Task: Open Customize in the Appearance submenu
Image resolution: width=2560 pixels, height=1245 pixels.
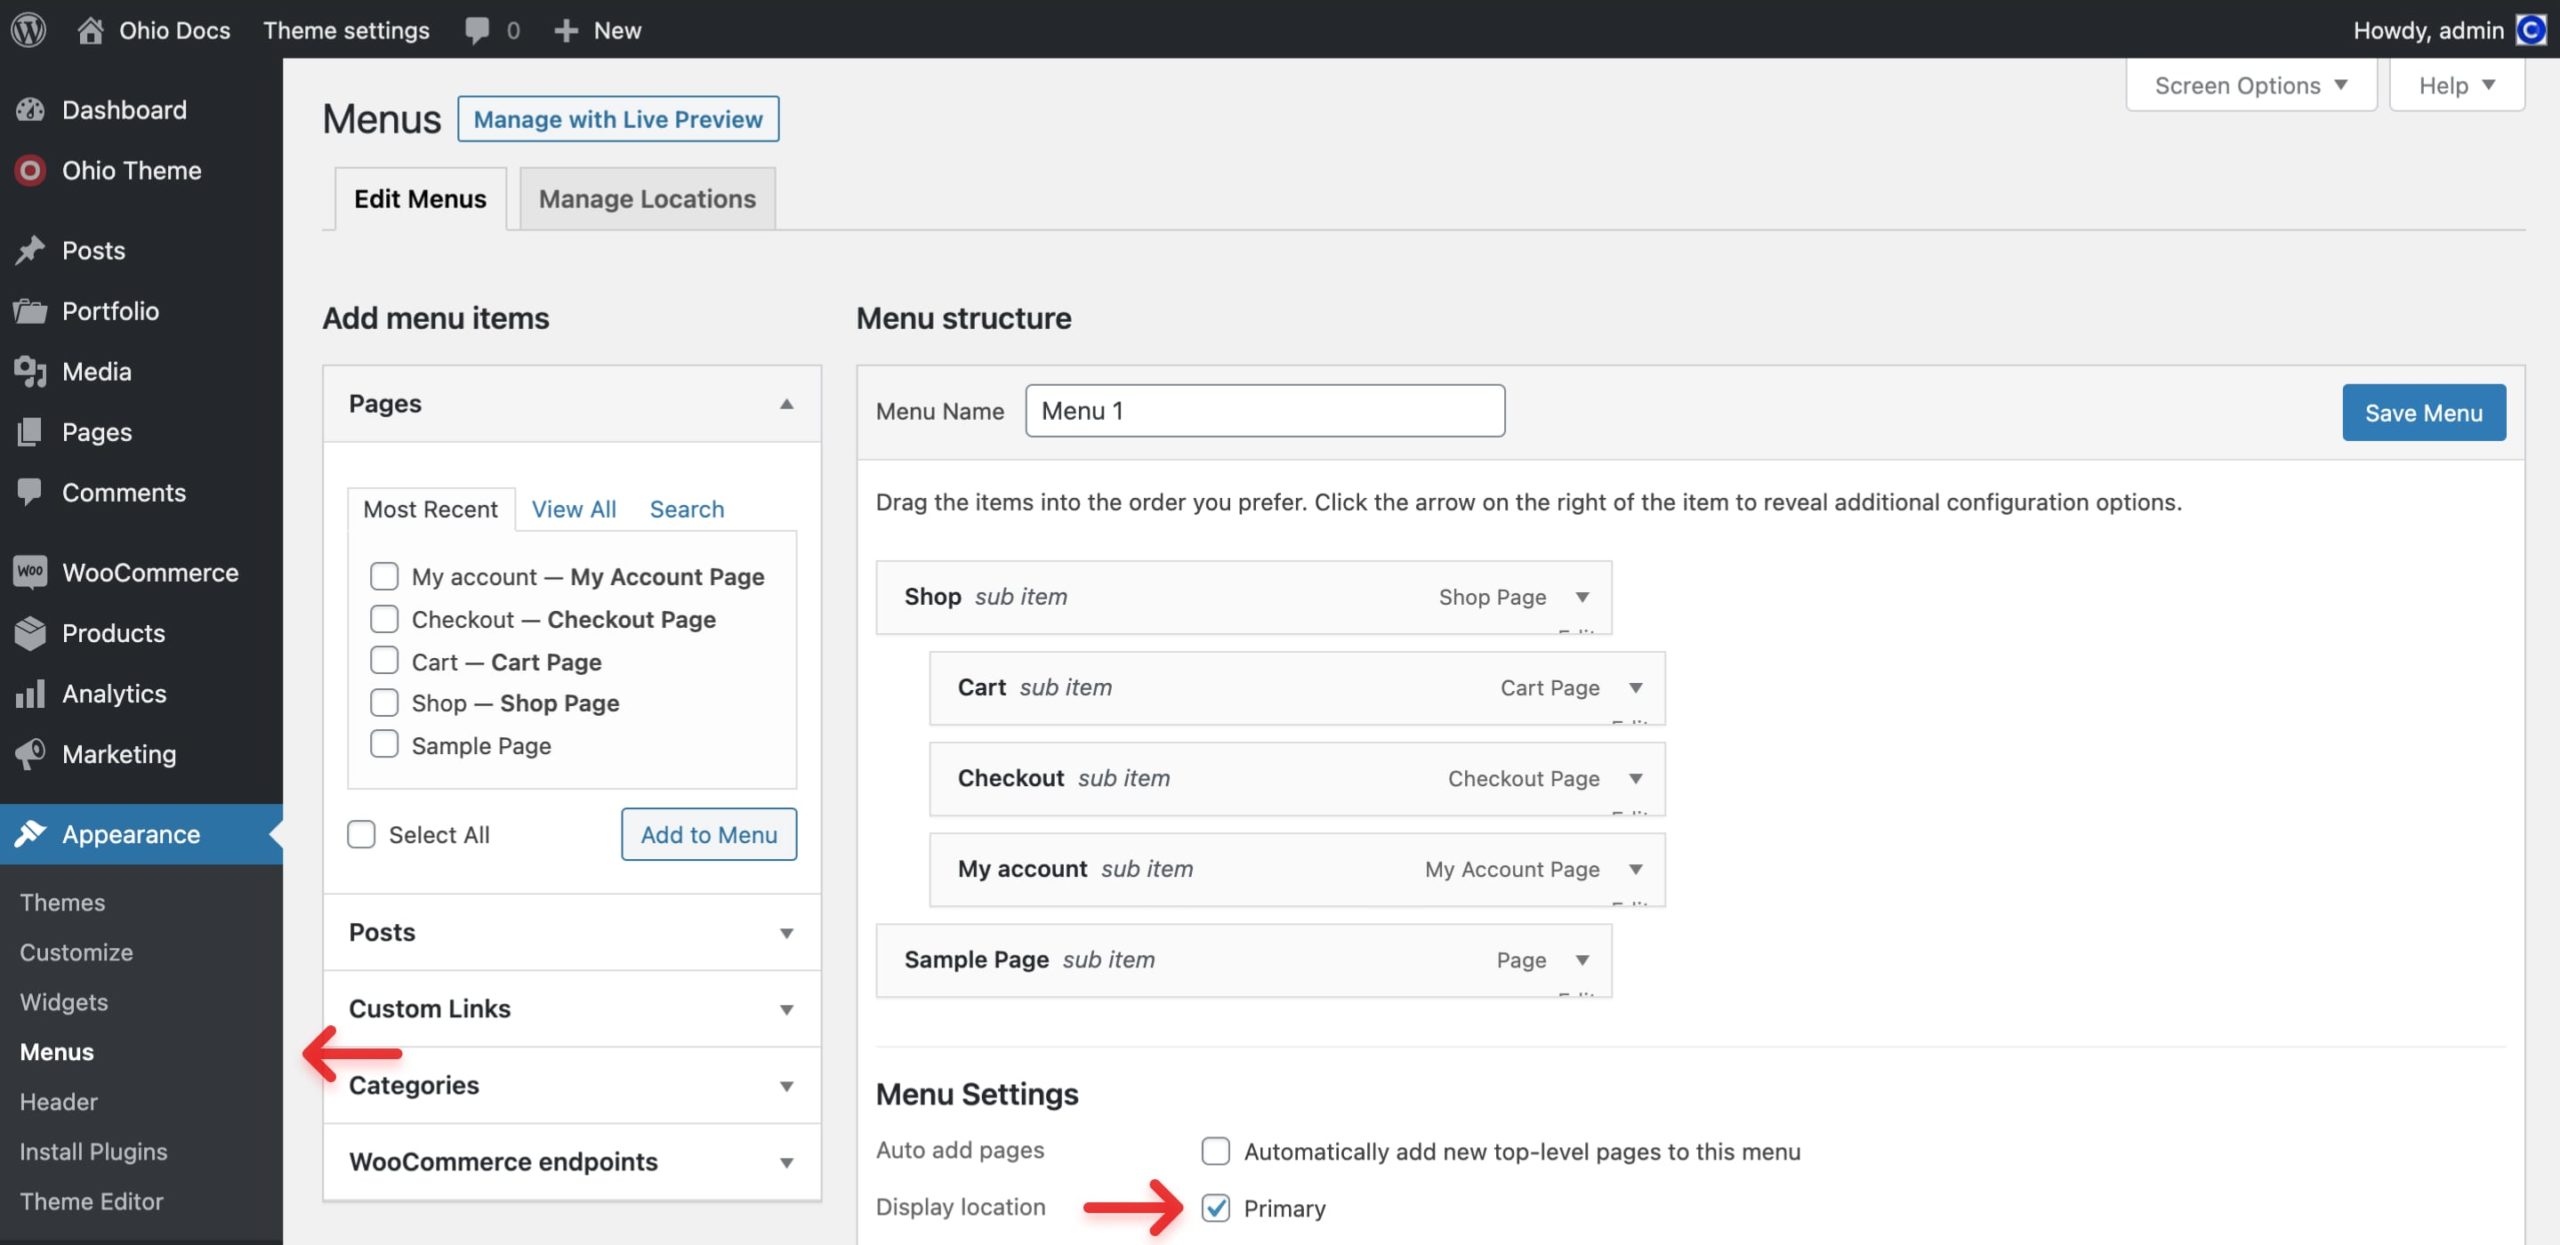Action: (x=76, y=952)
